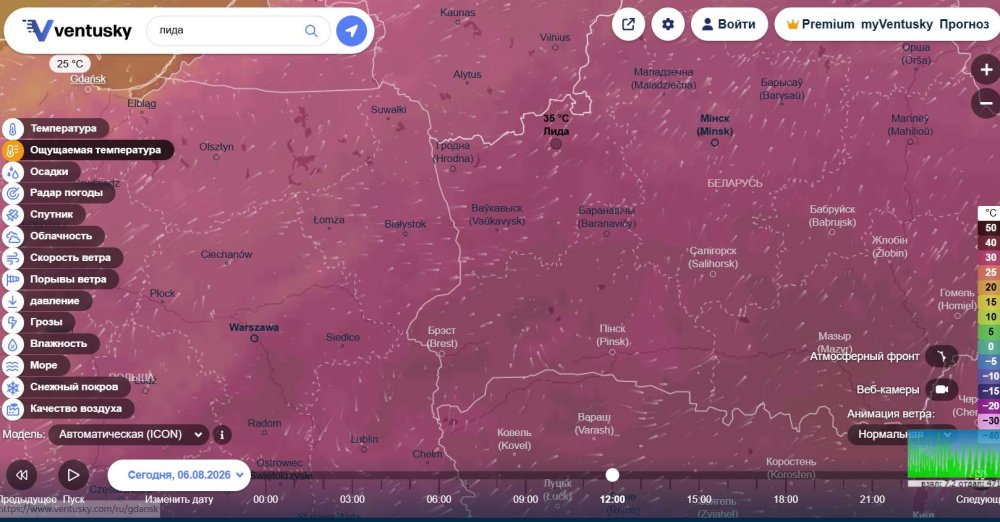
Task: Toggle Атмосферный фронт layer icon
Action: [941, 356]
